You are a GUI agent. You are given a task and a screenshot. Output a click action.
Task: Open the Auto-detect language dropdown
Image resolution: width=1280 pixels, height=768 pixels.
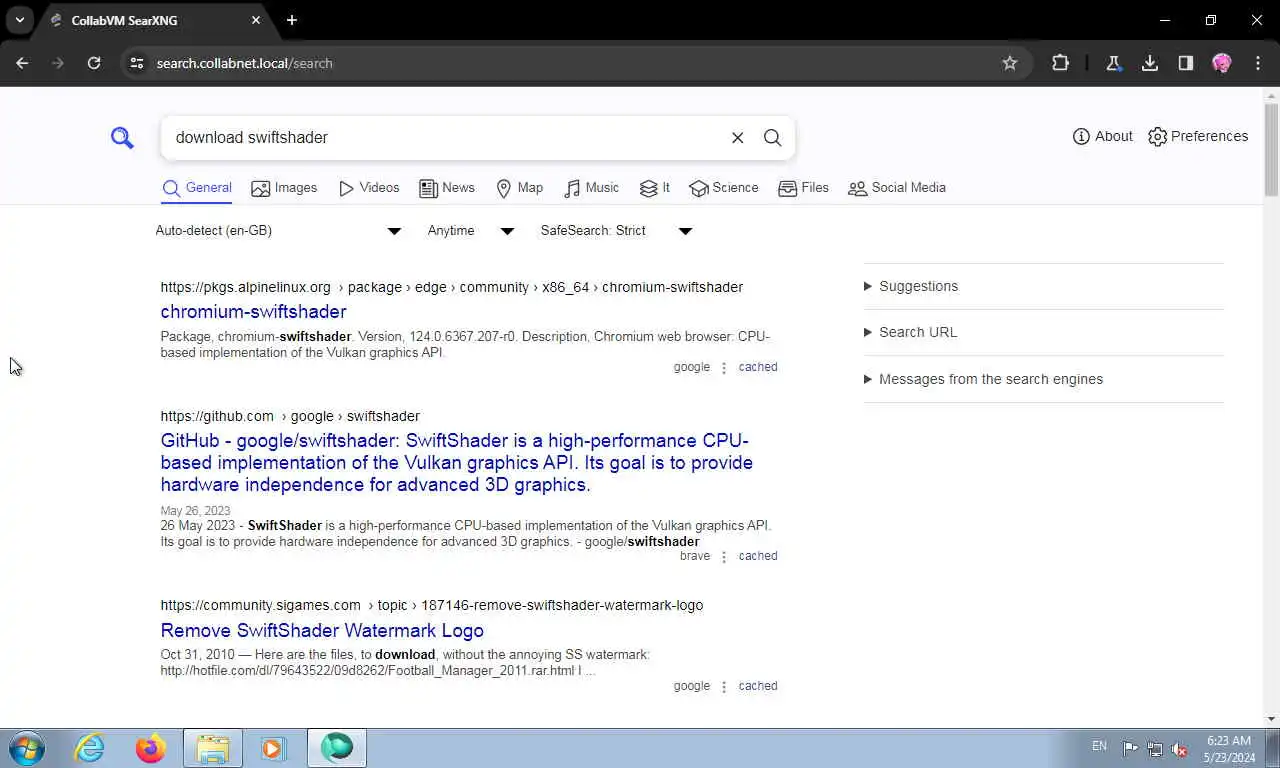(x=278, y=231)
